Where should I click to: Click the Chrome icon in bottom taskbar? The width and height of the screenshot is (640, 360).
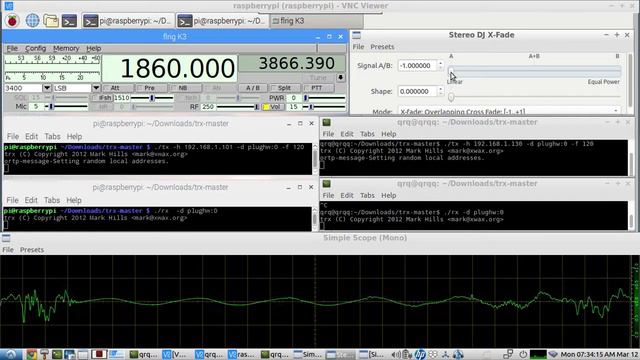tap(31, 354)
